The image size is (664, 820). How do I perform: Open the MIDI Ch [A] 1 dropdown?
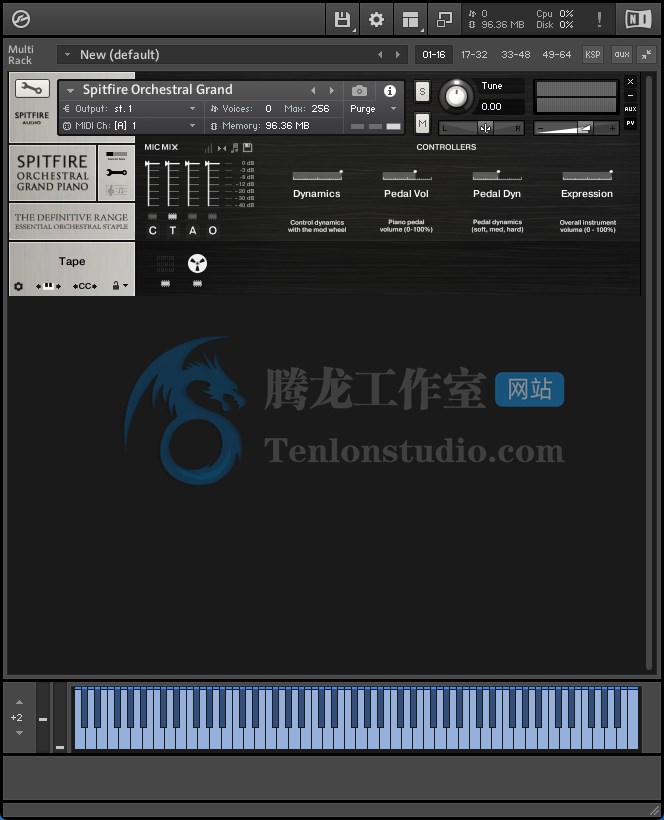tap(129, 126)
